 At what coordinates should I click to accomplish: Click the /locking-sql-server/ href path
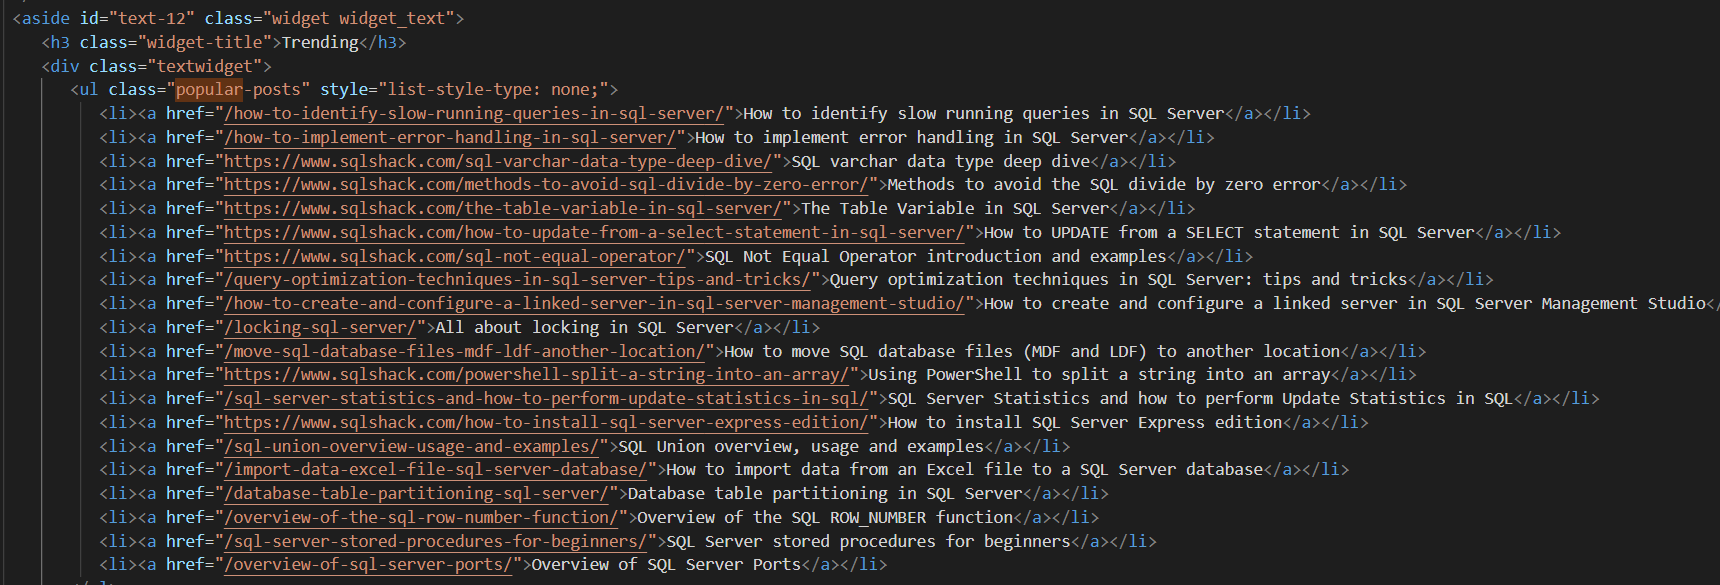pos(320,328)
